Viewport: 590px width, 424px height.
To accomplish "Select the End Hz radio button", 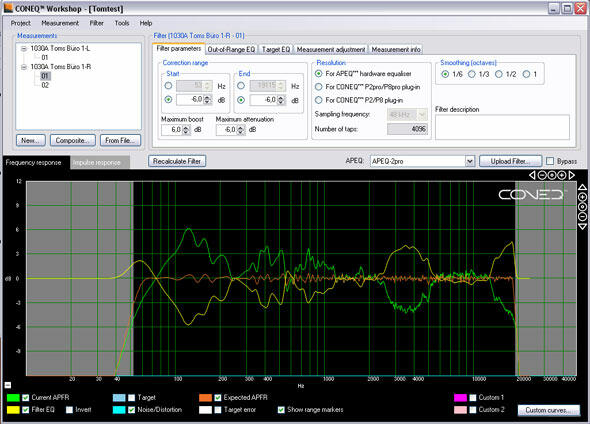I will click(x=241, y=86).
